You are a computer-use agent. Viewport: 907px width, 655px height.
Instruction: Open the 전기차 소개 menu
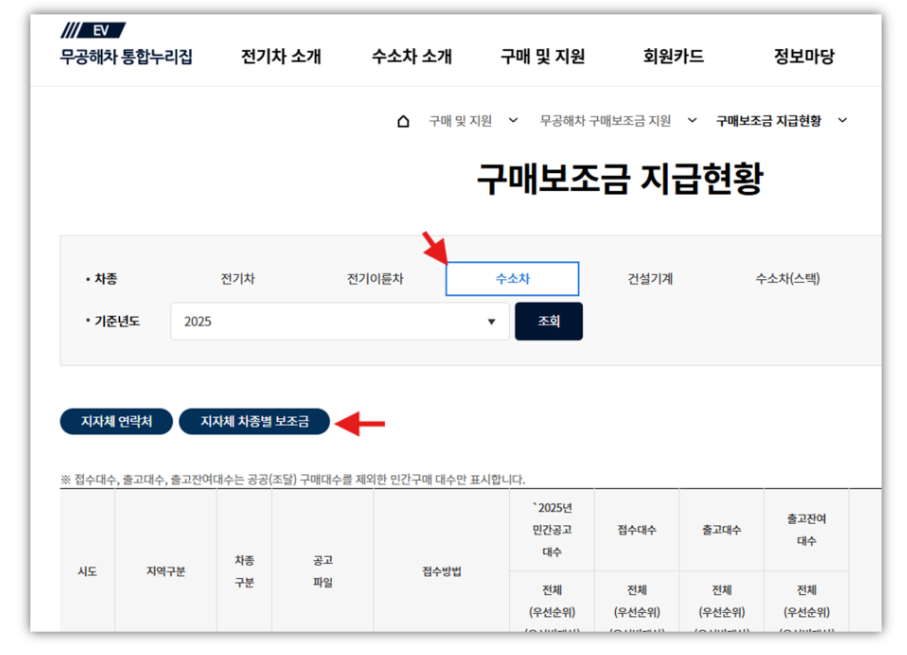click(281, 57)
